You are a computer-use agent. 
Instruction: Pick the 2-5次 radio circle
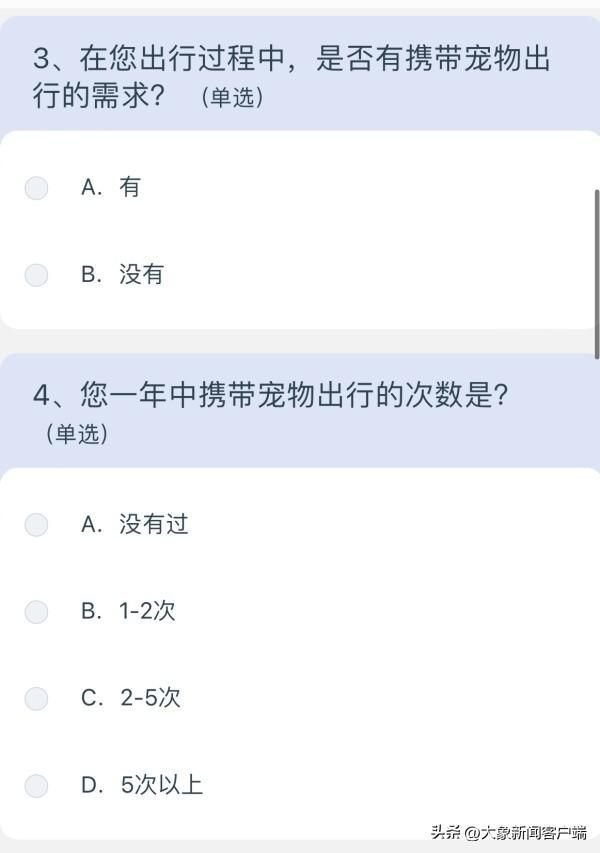36,699
